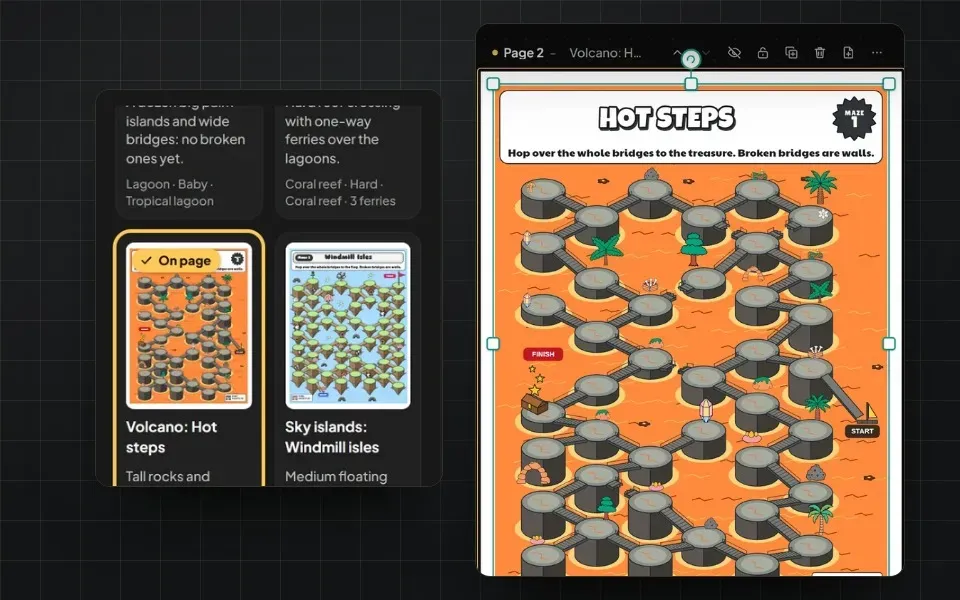Screen dimensions: 960x600
Task: Move page up with the up chevron
Action: [x=677, y=53]
